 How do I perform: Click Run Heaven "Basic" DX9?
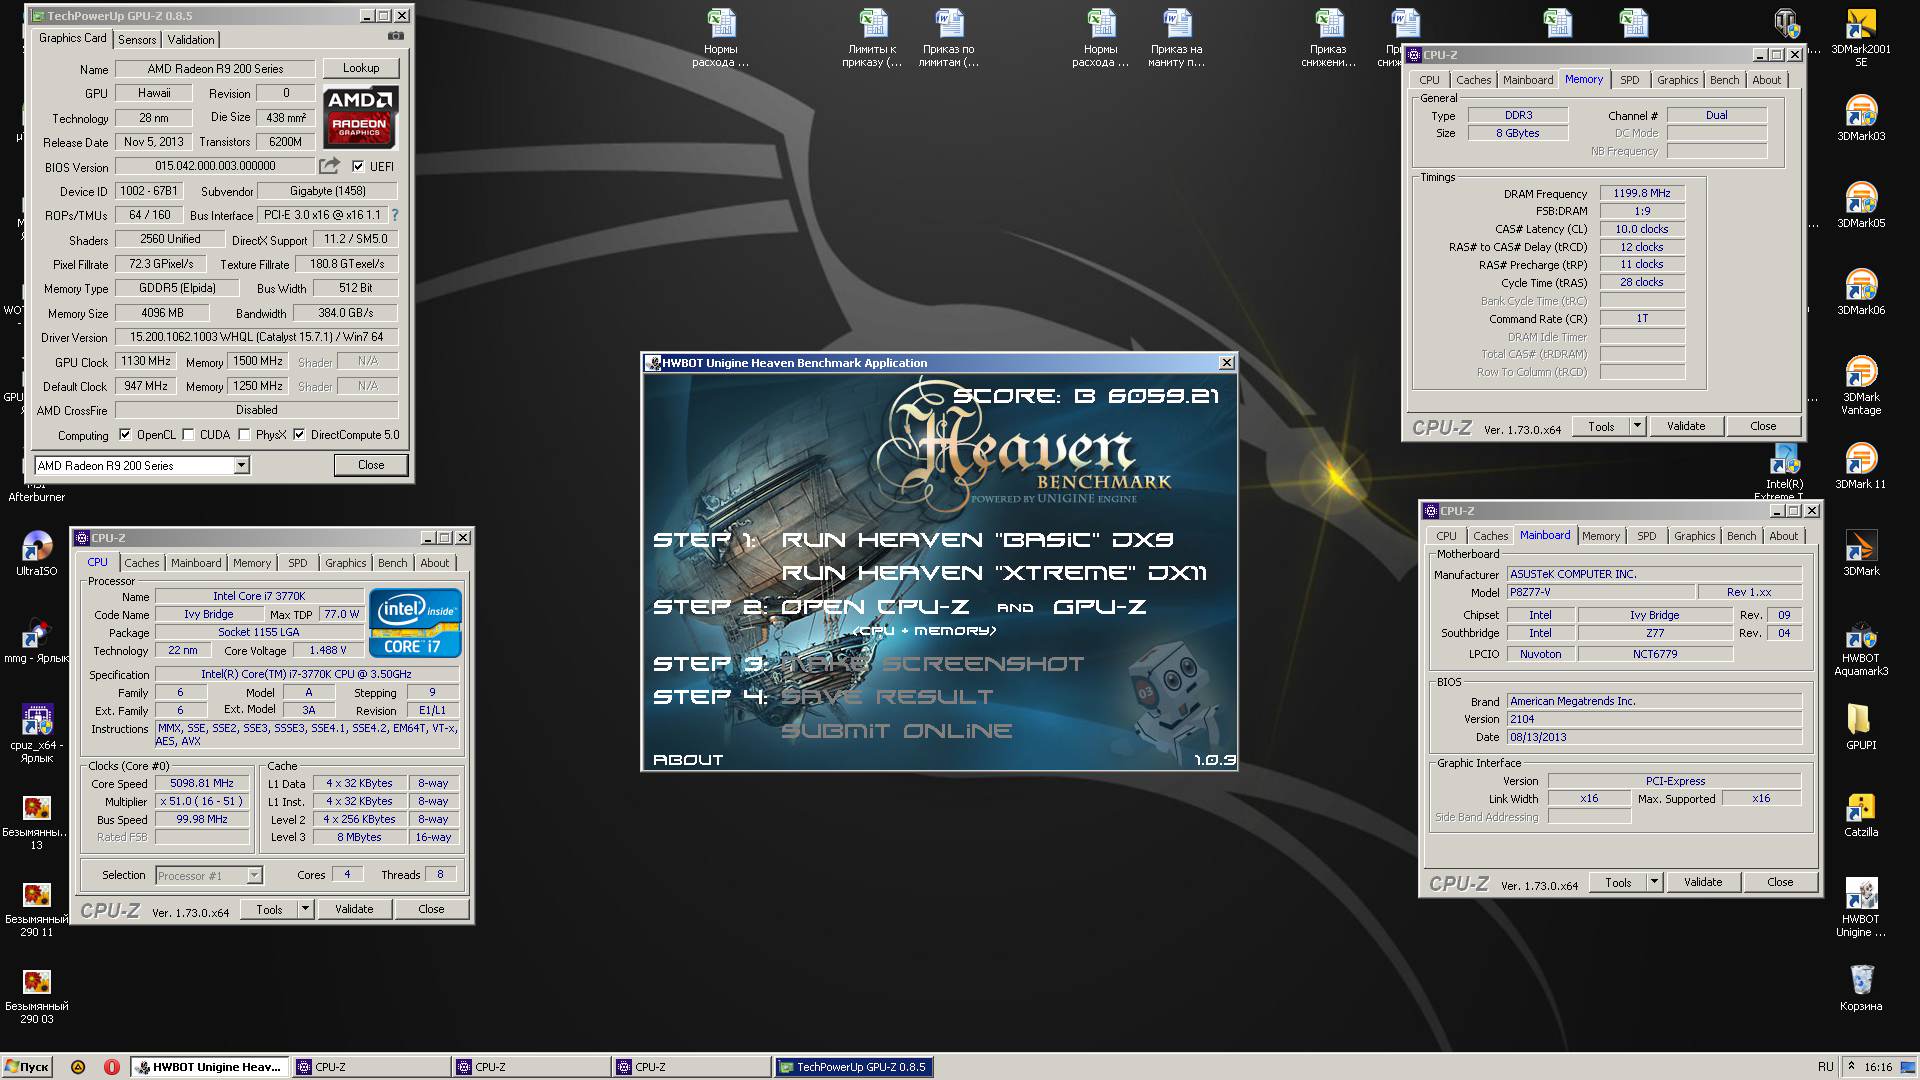click(x=977, y=540)
